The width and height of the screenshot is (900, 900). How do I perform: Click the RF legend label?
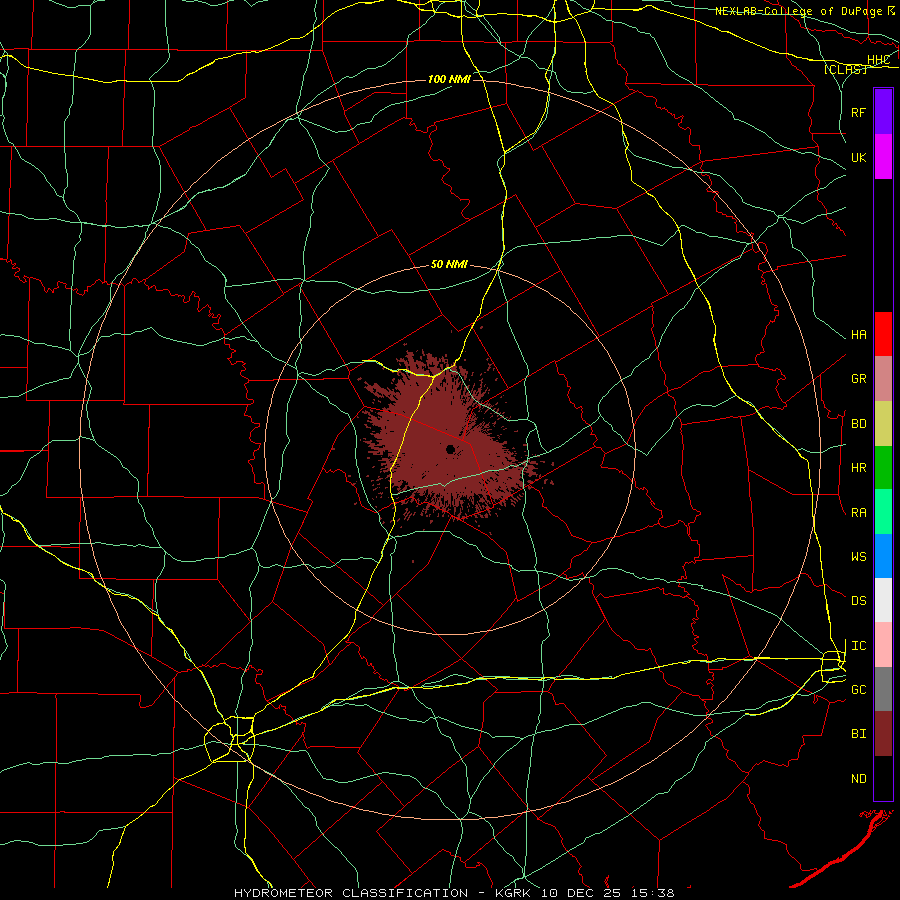click(x=858, y=112)
